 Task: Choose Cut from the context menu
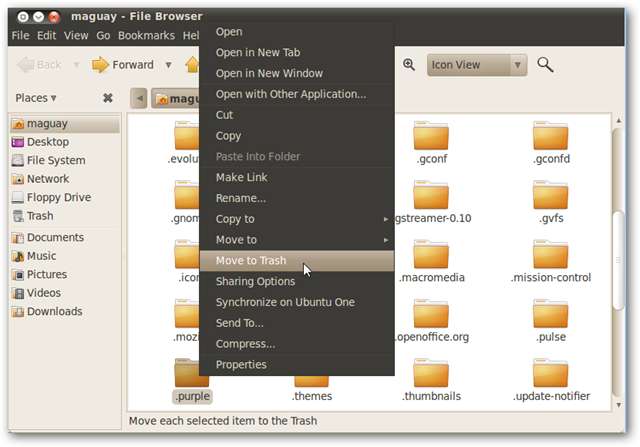coord(297,115)
